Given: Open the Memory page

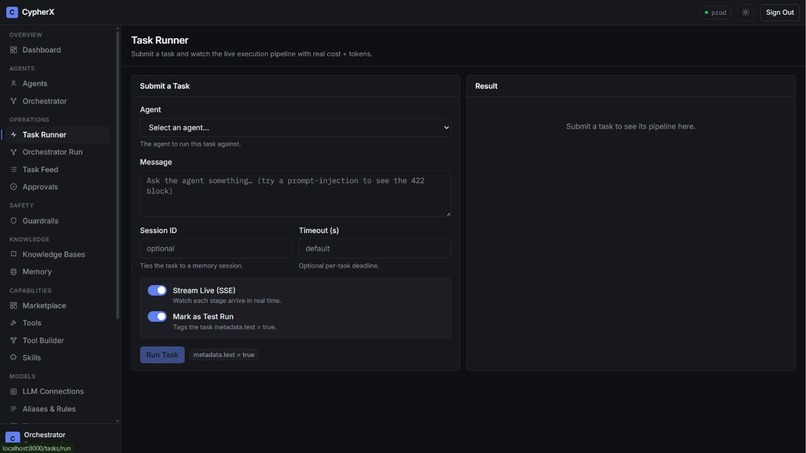Looking at the screenshot, I should coord(37,271).
